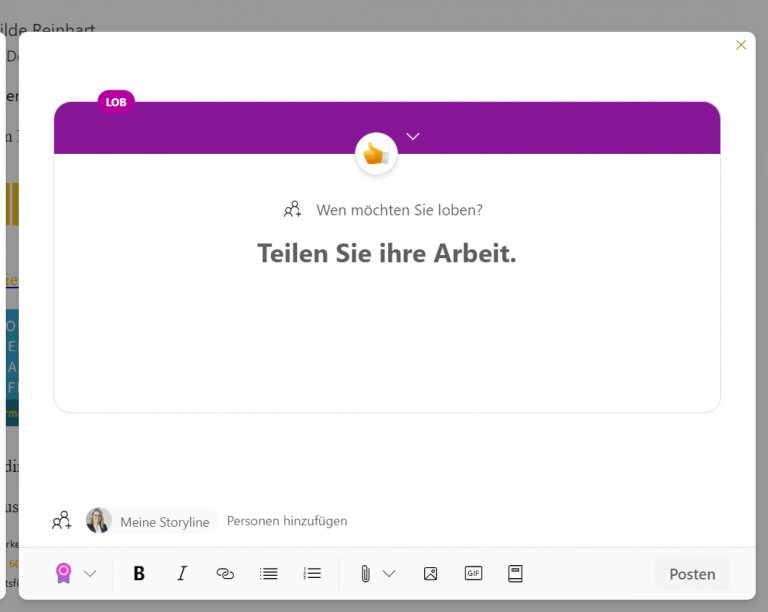Insert an image
Image resolution: width=768 pixels, height=612 pixels.
point(431,573)
